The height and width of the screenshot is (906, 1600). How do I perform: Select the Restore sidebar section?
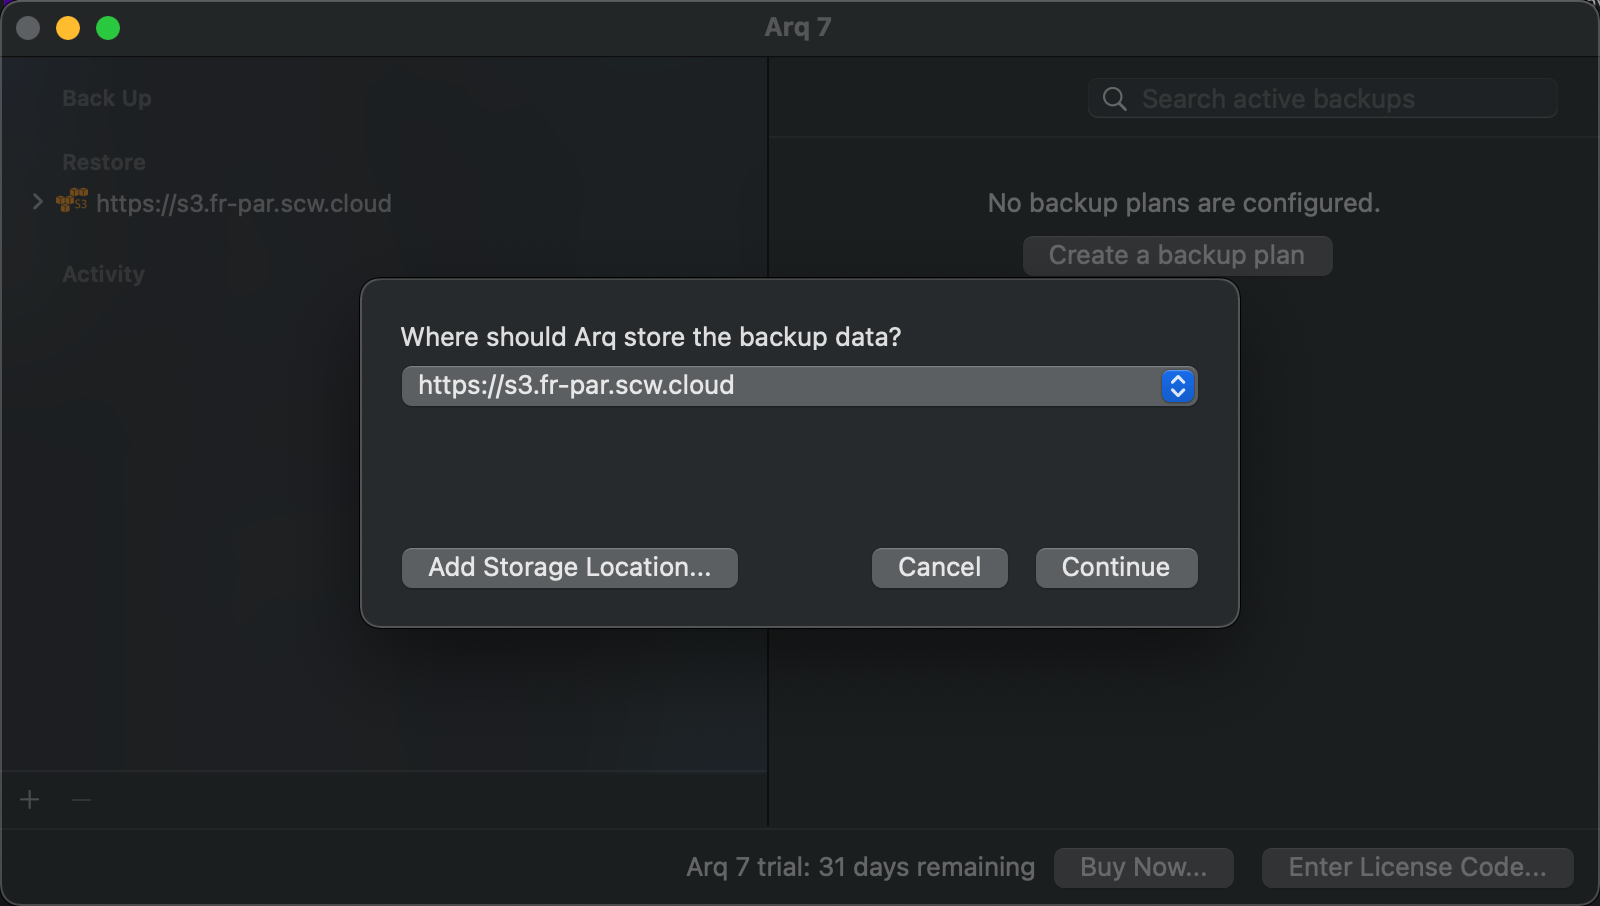click(x=104, y=163)
